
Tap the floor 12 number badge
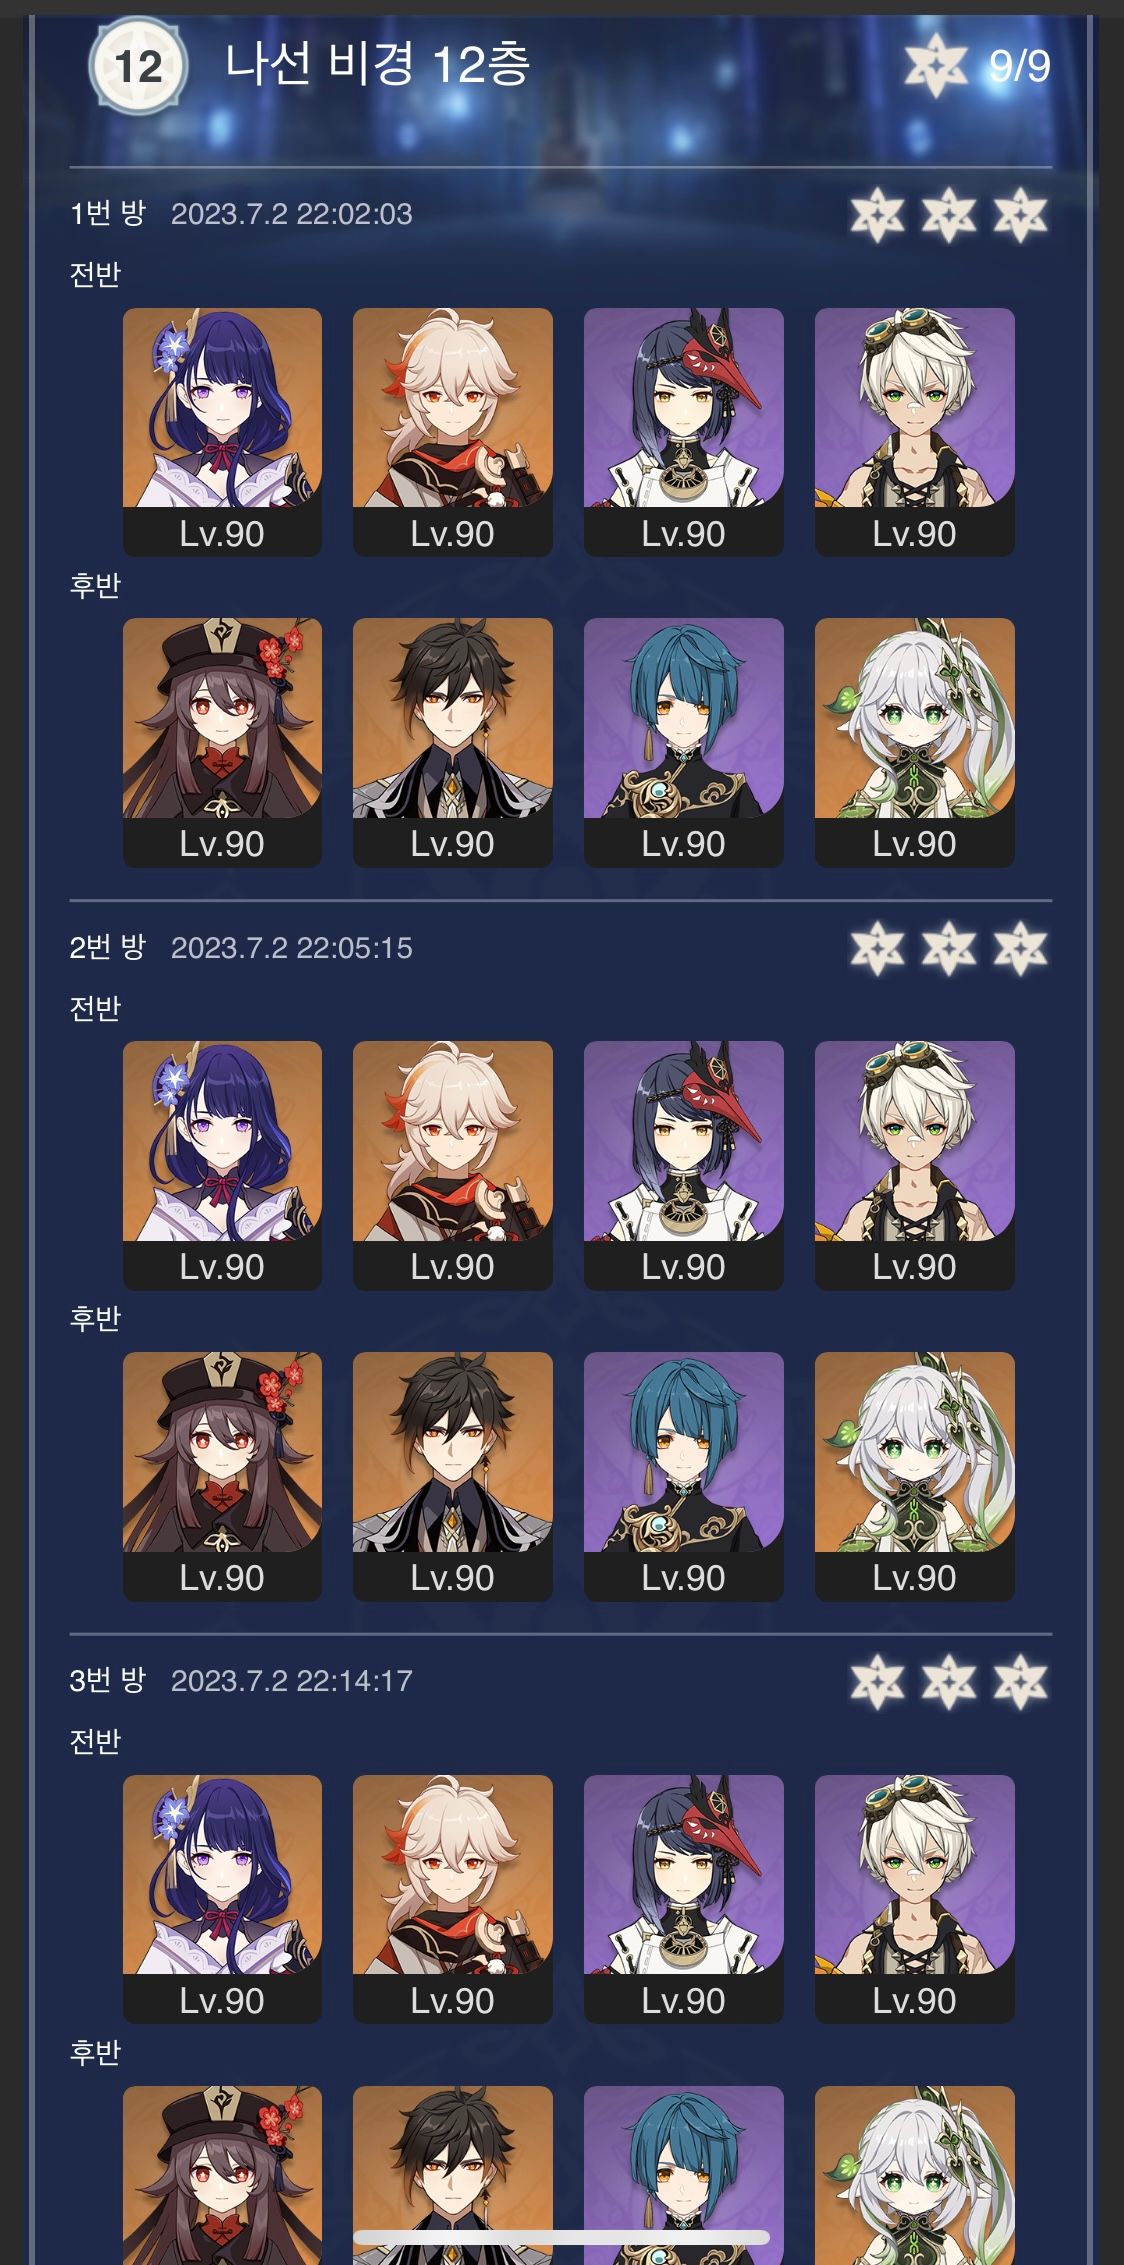click(138, 67)
